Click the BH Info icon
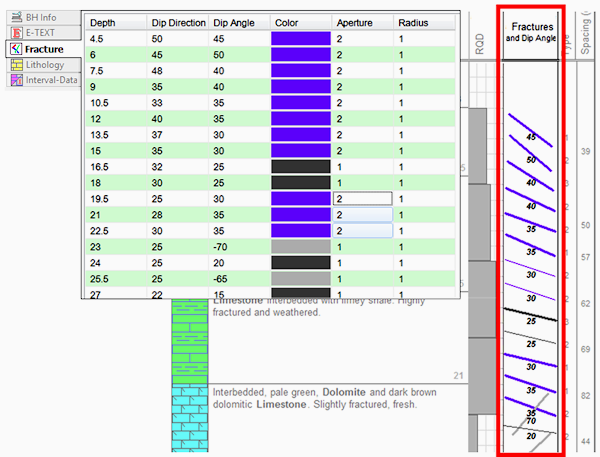600x457 pixels. click(16, 17)
